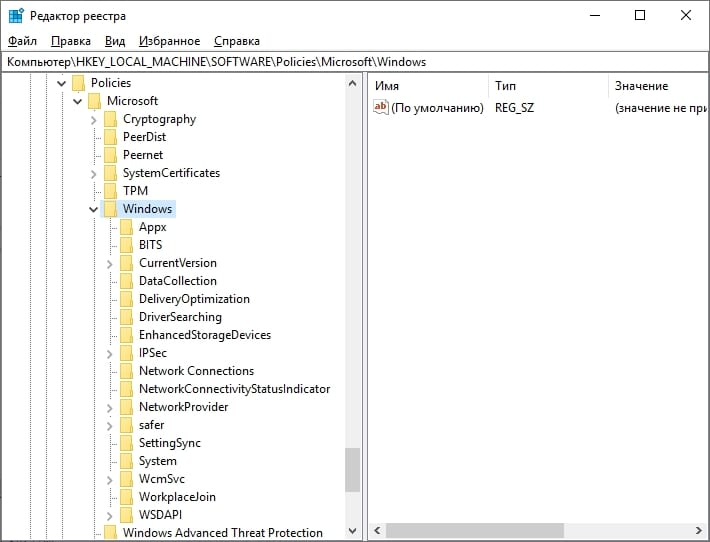The image size is (710, 542).
Task: Open the Правка menu
Action: pyautogui.click(x=71, y=41)
